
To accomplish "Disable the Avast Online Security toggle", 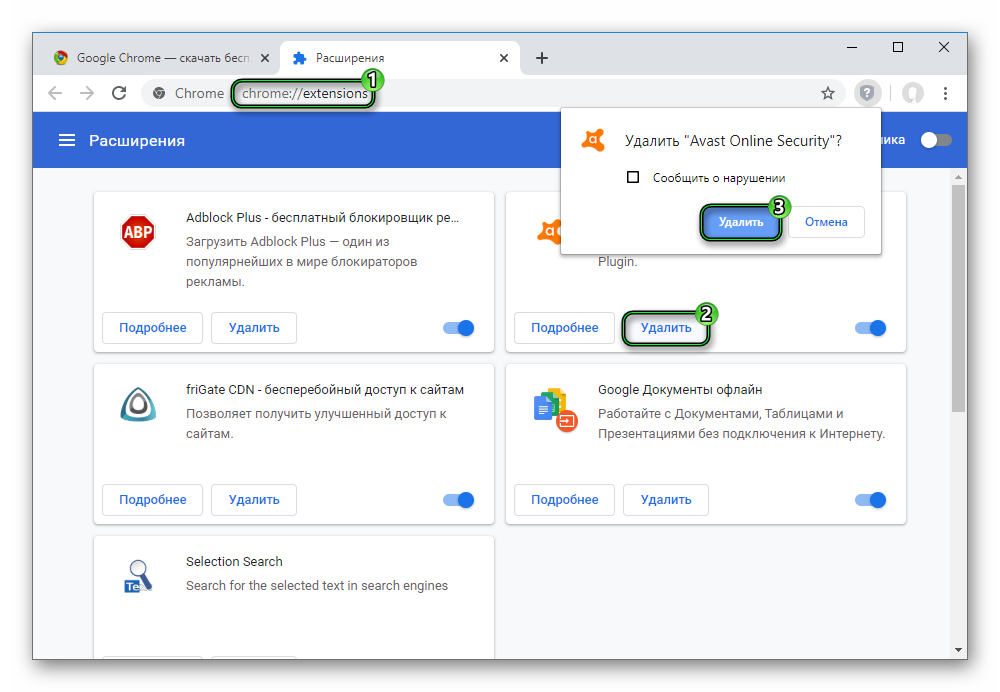I will pyautogui.click(x=871, y=328).
